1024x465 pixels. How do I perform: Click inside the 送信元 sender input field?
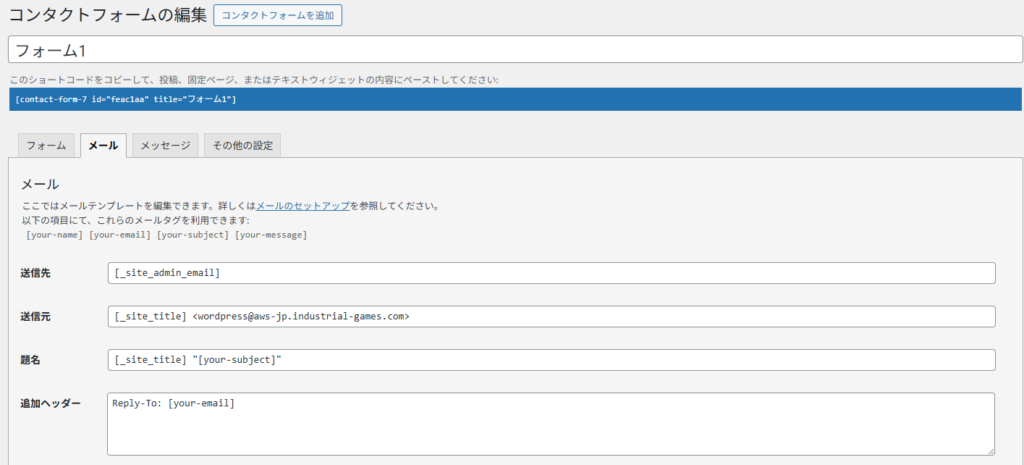(550, 316)
